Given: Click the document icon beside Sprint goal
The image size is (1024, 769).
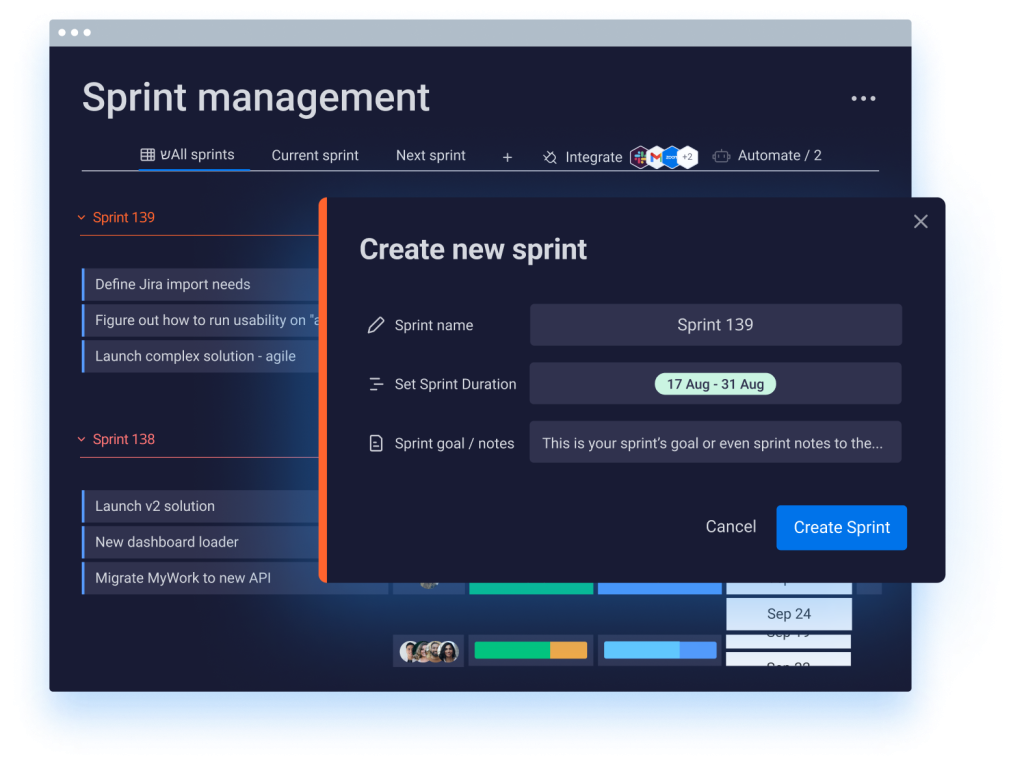Looking at the screenshot, I should pos(376,443).
